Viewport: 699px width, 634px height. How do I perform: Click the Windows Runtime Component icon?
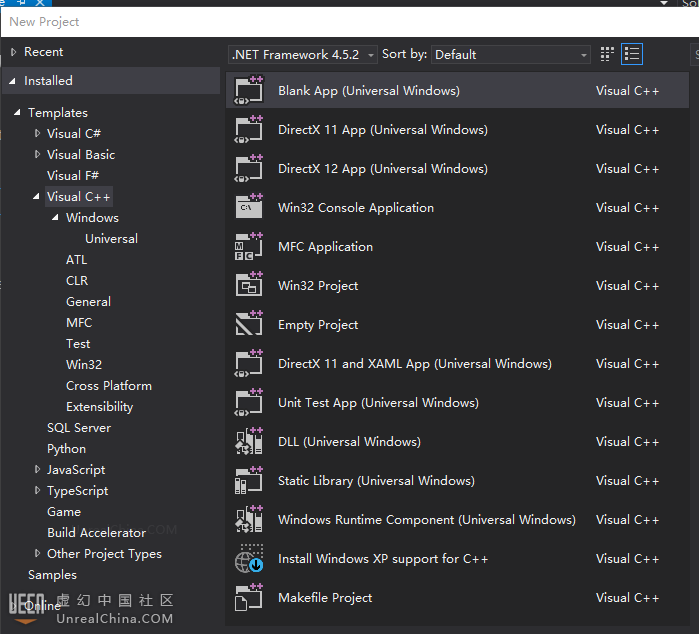[249, 519]
